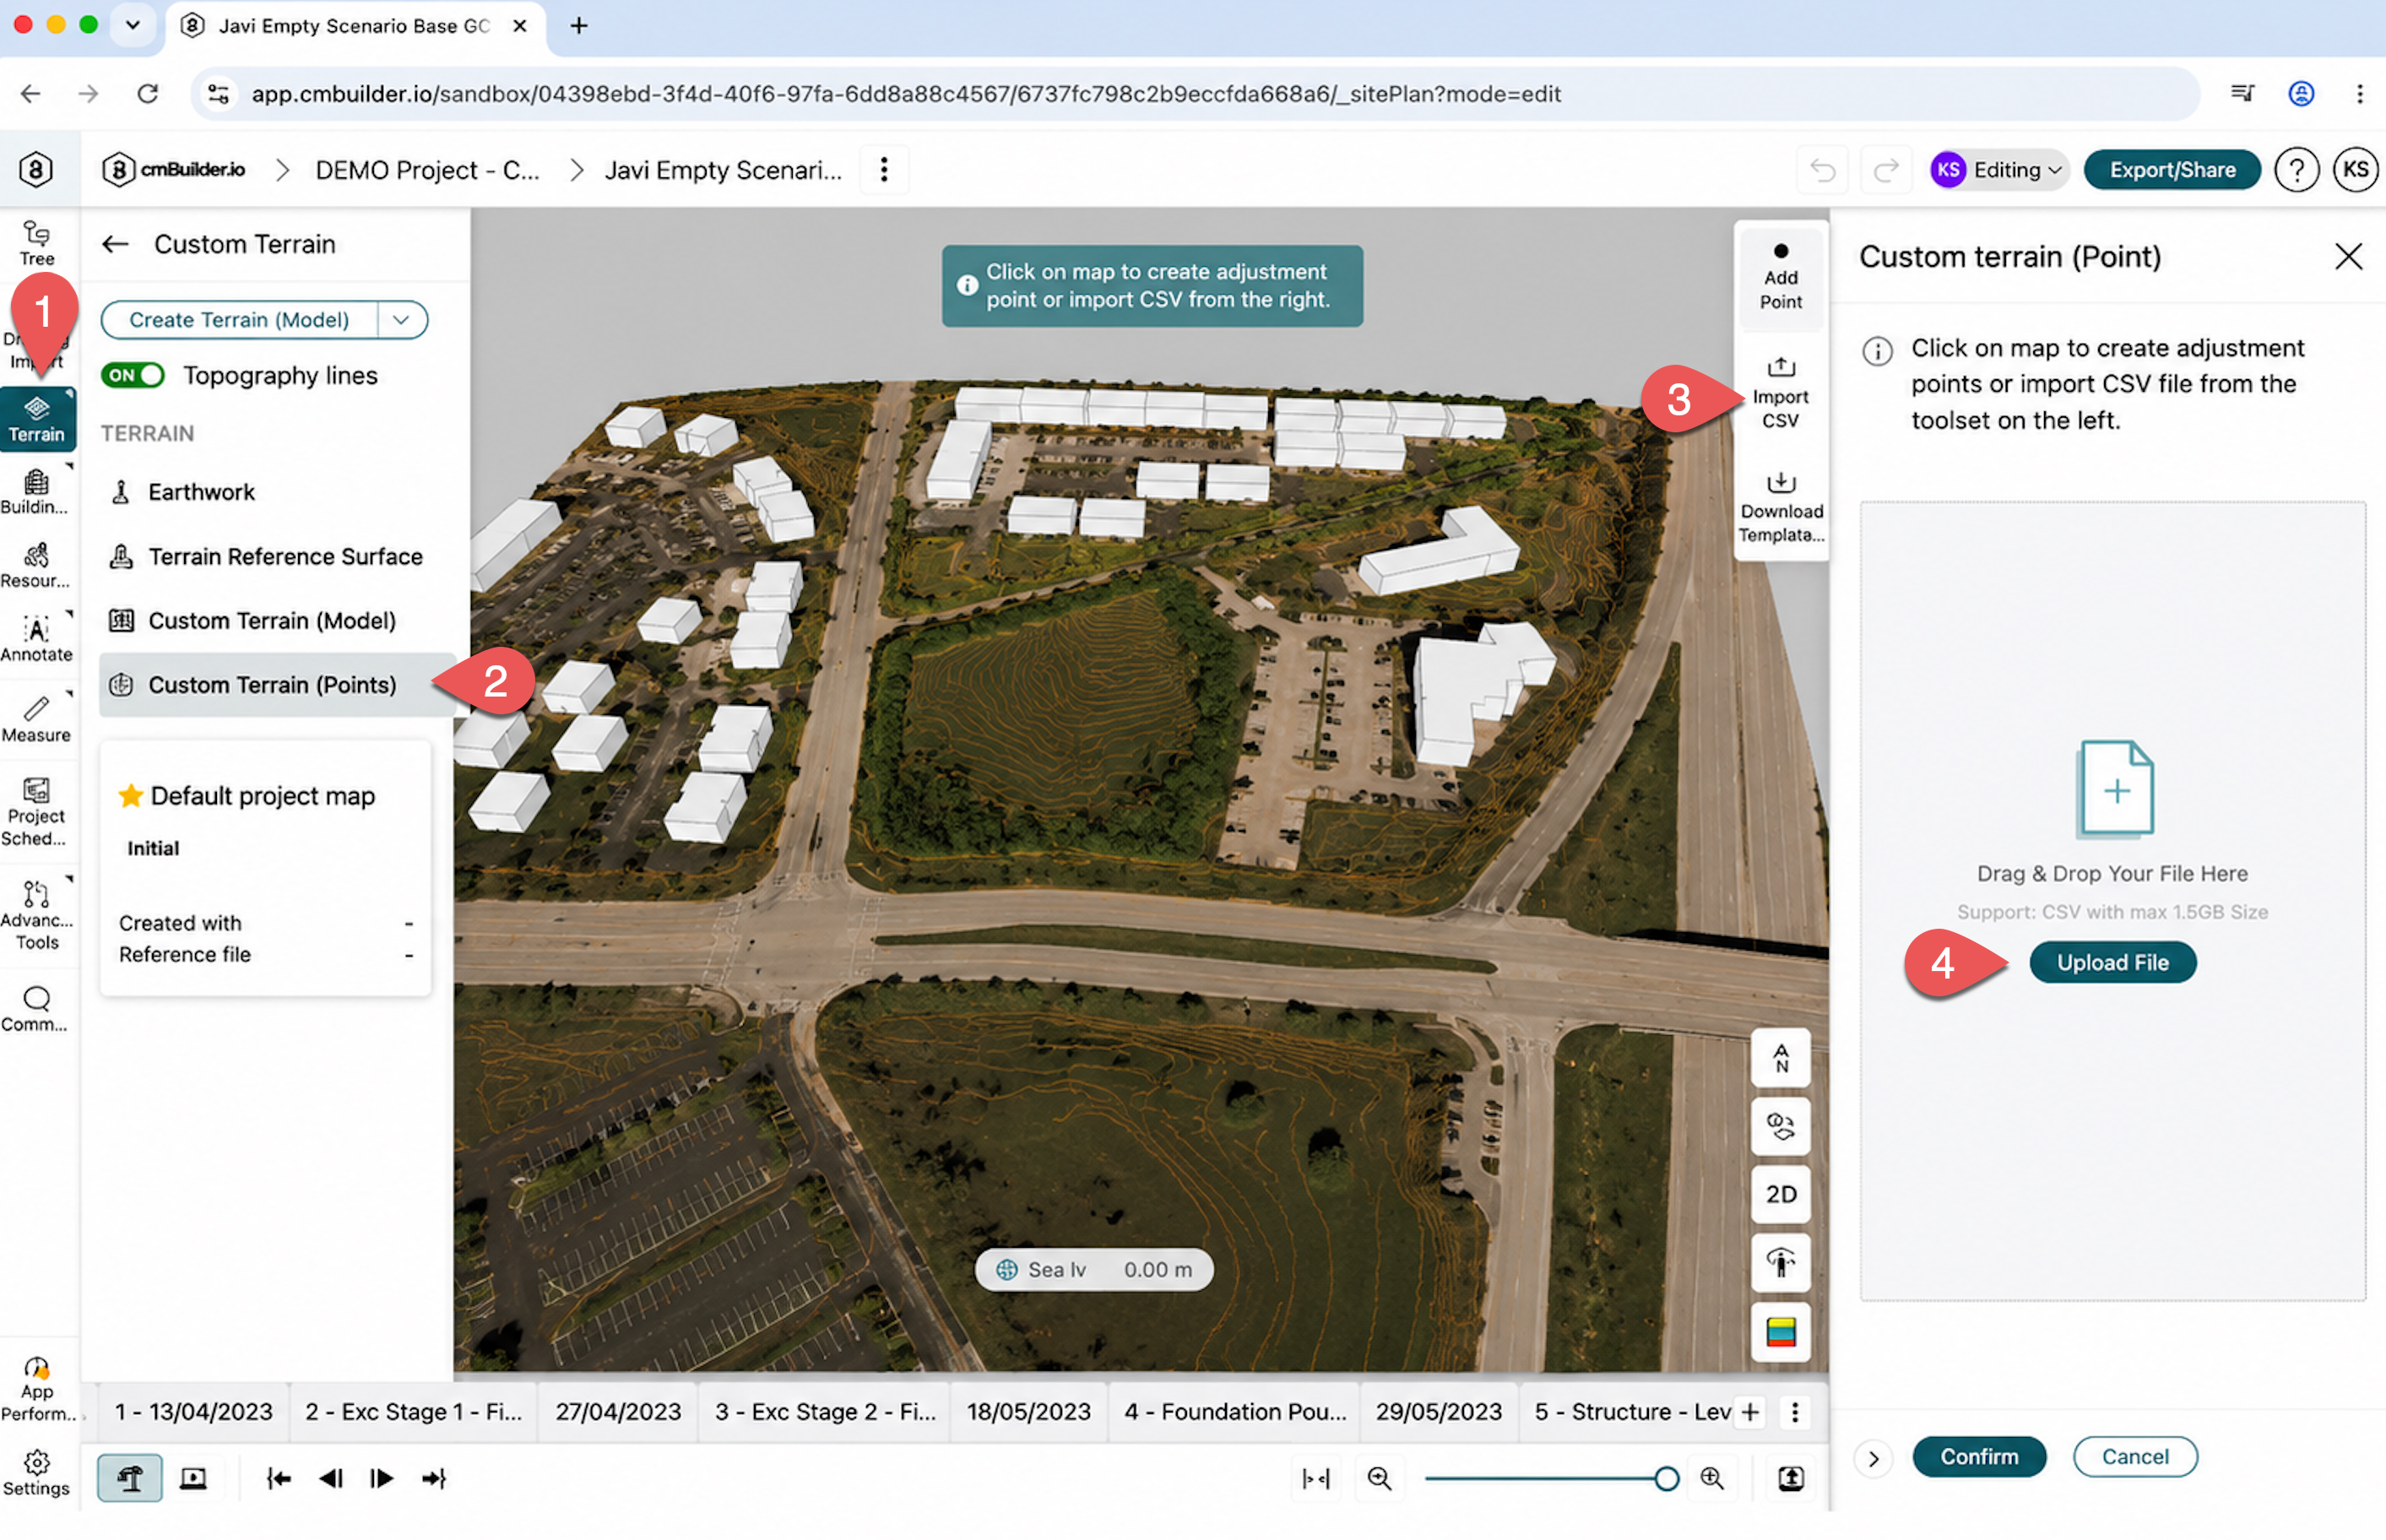Screen dimensions: 2386x1540
Task: Click the drag and drop file area
Action: [x=2112, y=900]
